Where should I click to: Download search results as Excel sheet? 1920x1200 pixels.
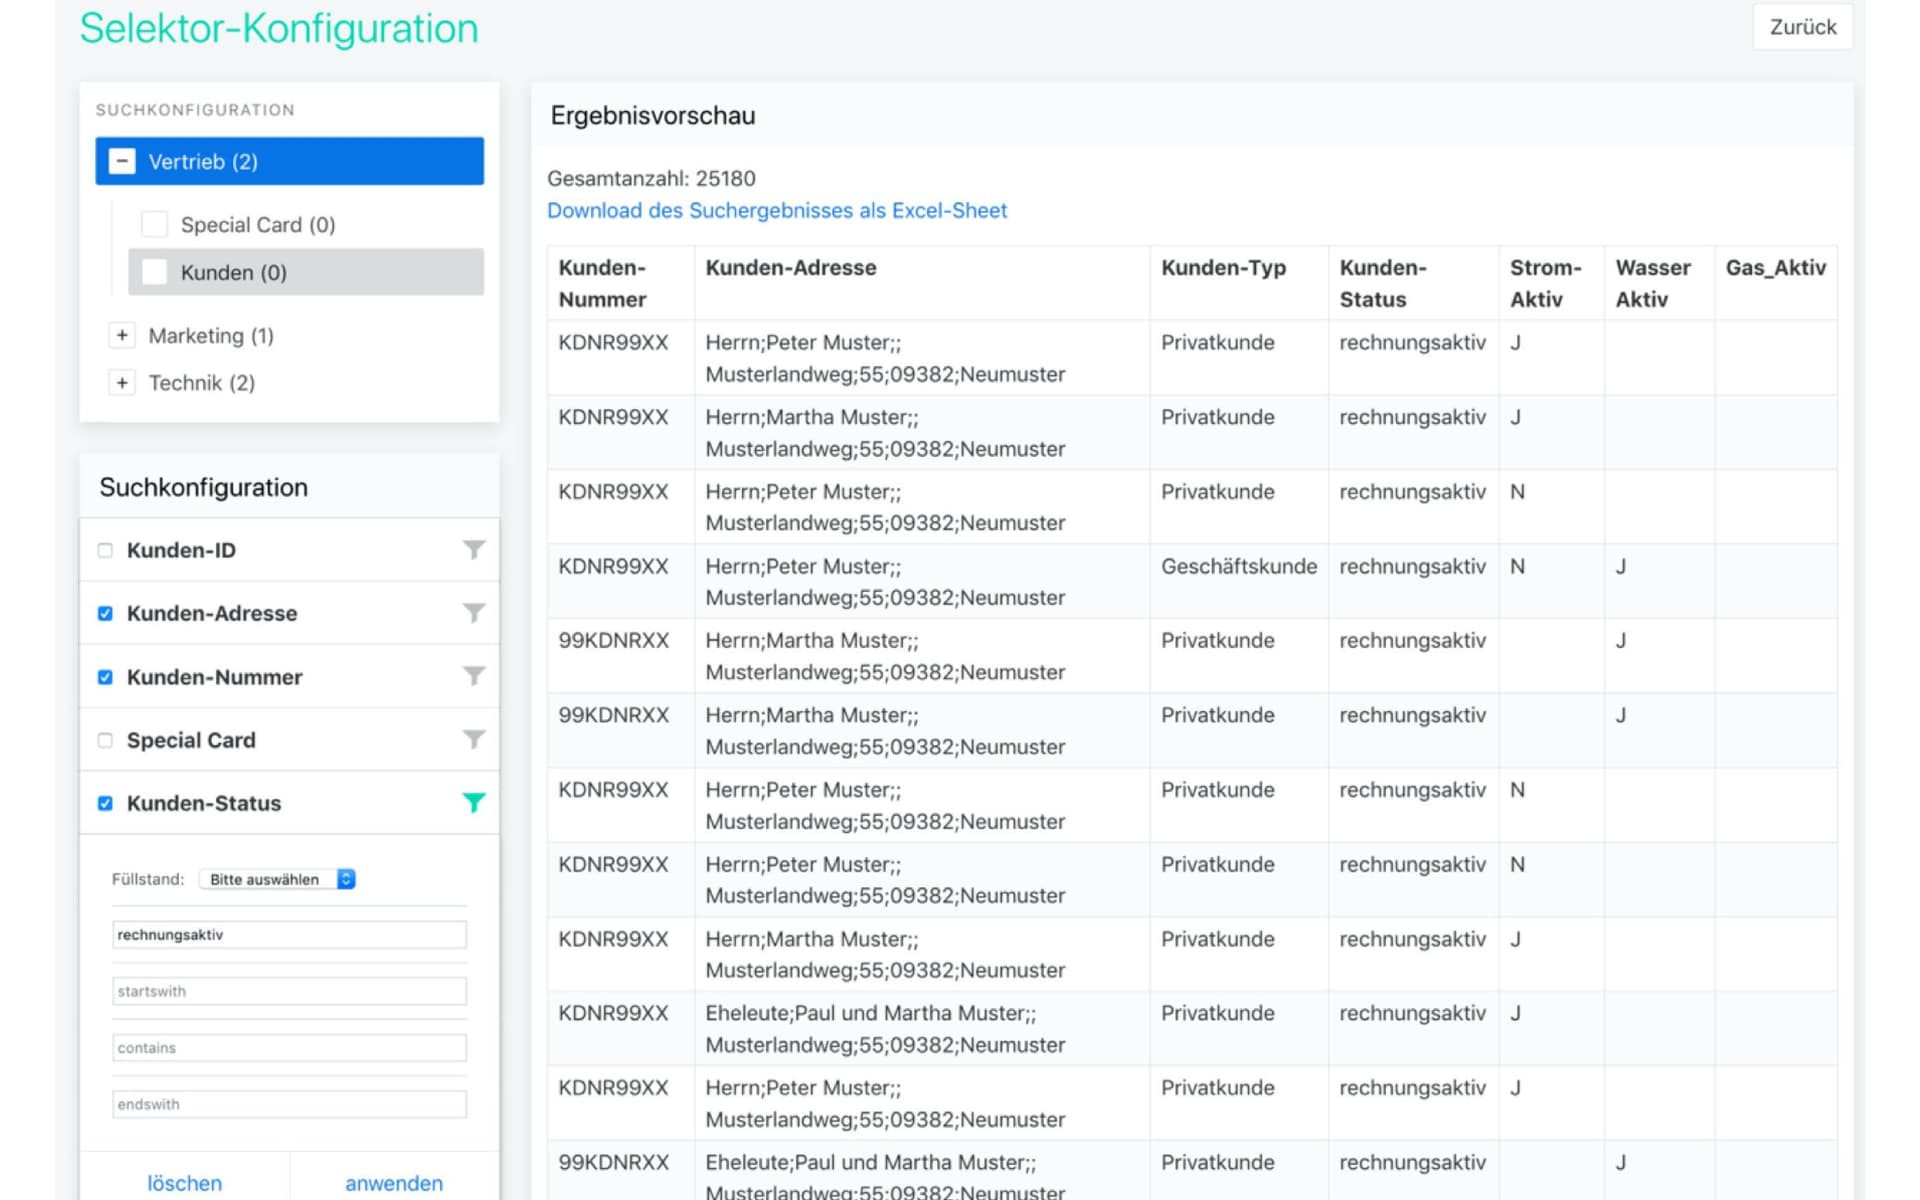click(x=776, y=210)
